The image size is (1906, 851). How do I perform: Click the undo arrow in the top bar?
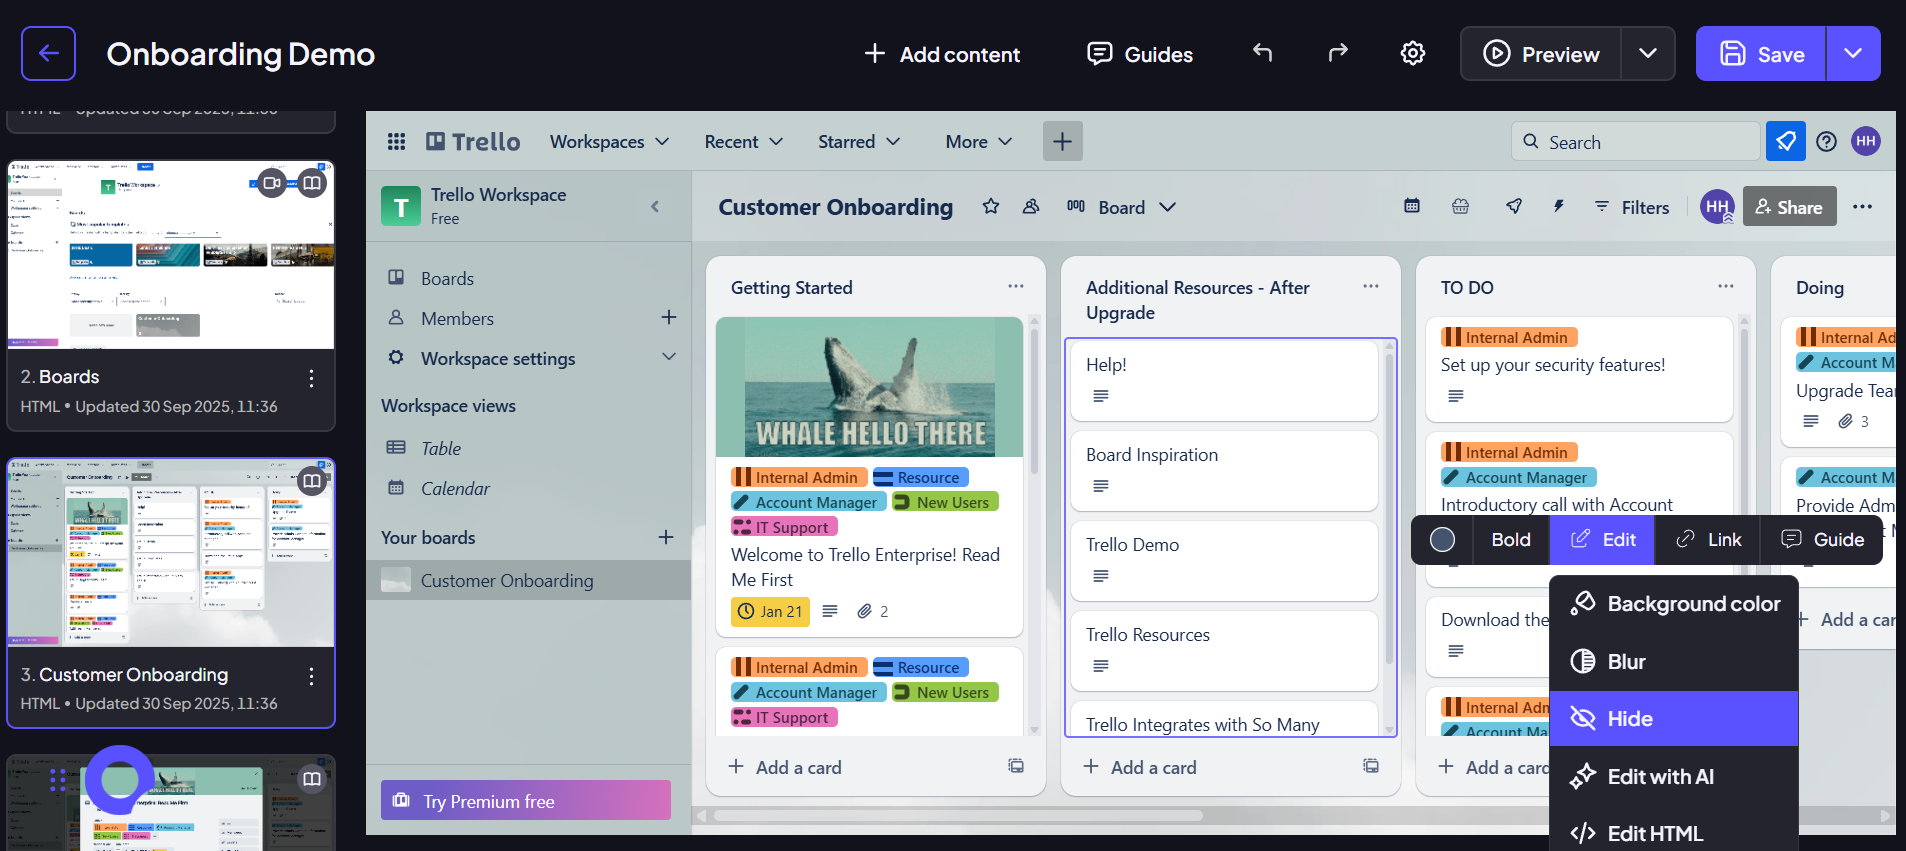[x=1263, y=53]
